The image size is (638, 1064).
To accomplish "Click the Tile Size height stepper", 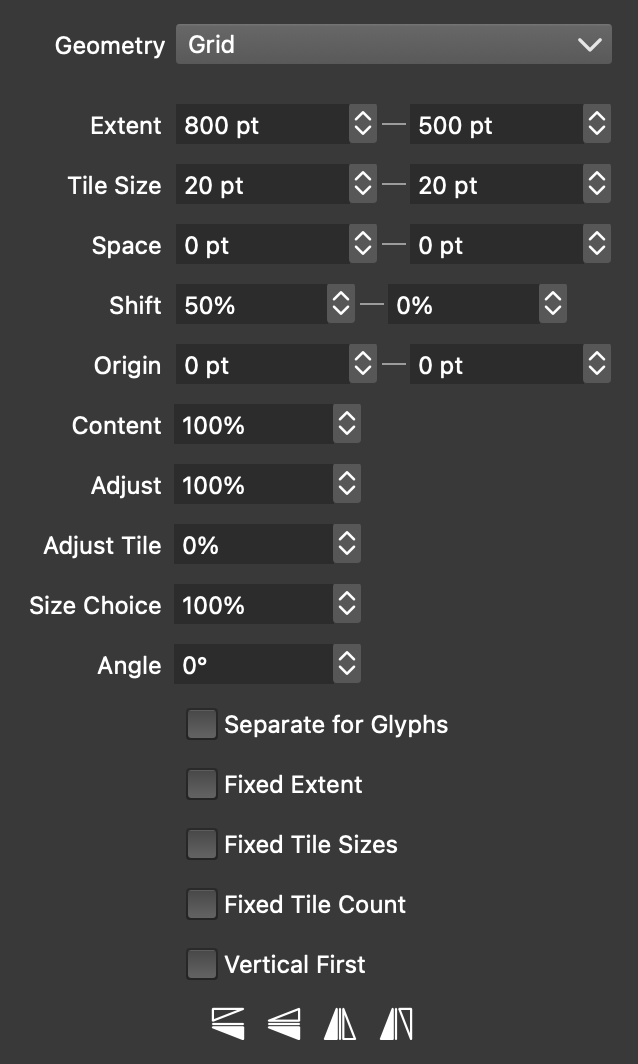I will pos(596,185).
